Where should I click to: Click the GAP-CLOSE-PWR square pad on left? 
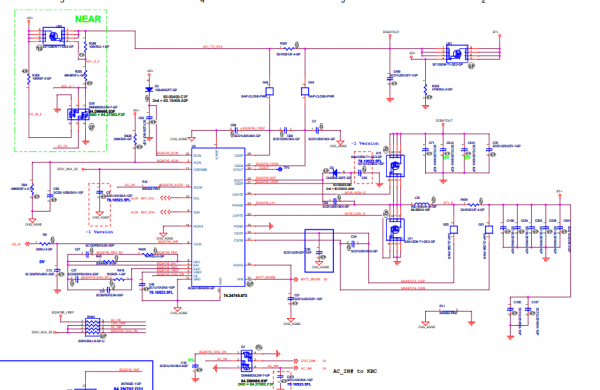[269, 91]
